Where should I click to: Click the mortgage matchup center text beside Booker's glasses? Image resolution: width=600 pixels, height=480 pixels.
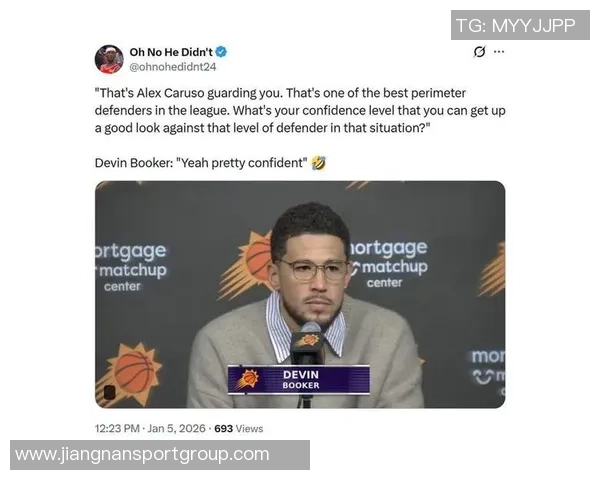pyautogui.click(x=389, y=263)
